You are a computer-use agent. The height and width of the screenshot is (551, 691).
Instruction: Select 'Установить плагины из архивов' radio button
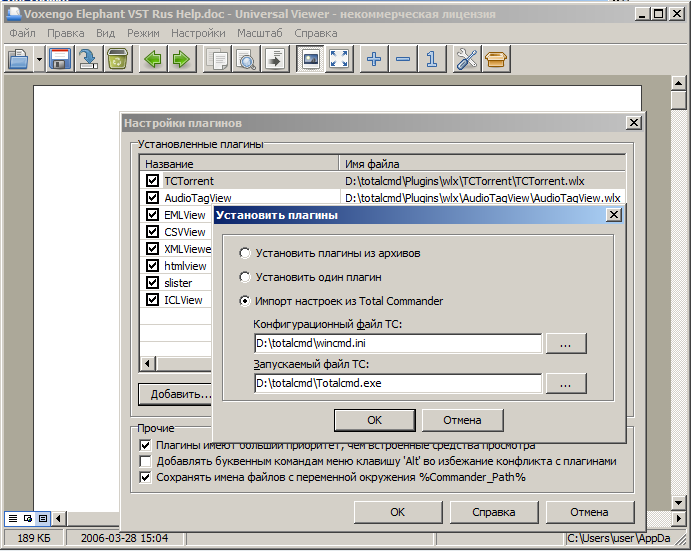coord(245,253)
